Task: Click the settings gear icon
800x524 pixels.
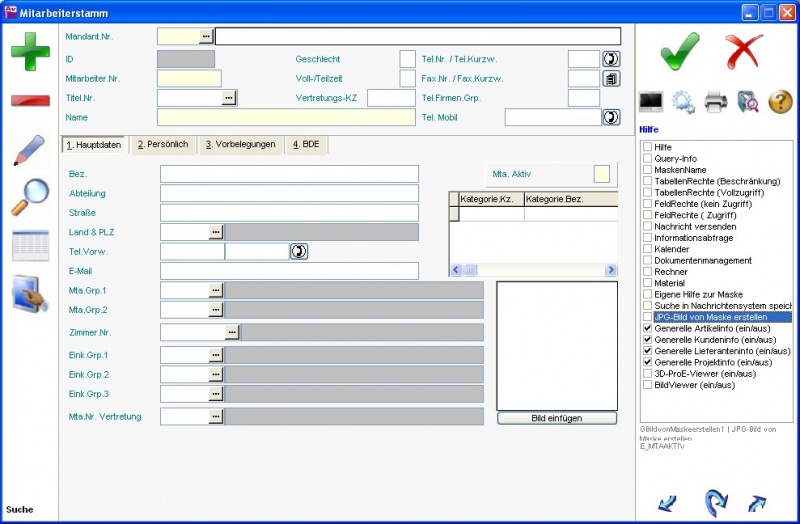Action: [x=683, y=102]
